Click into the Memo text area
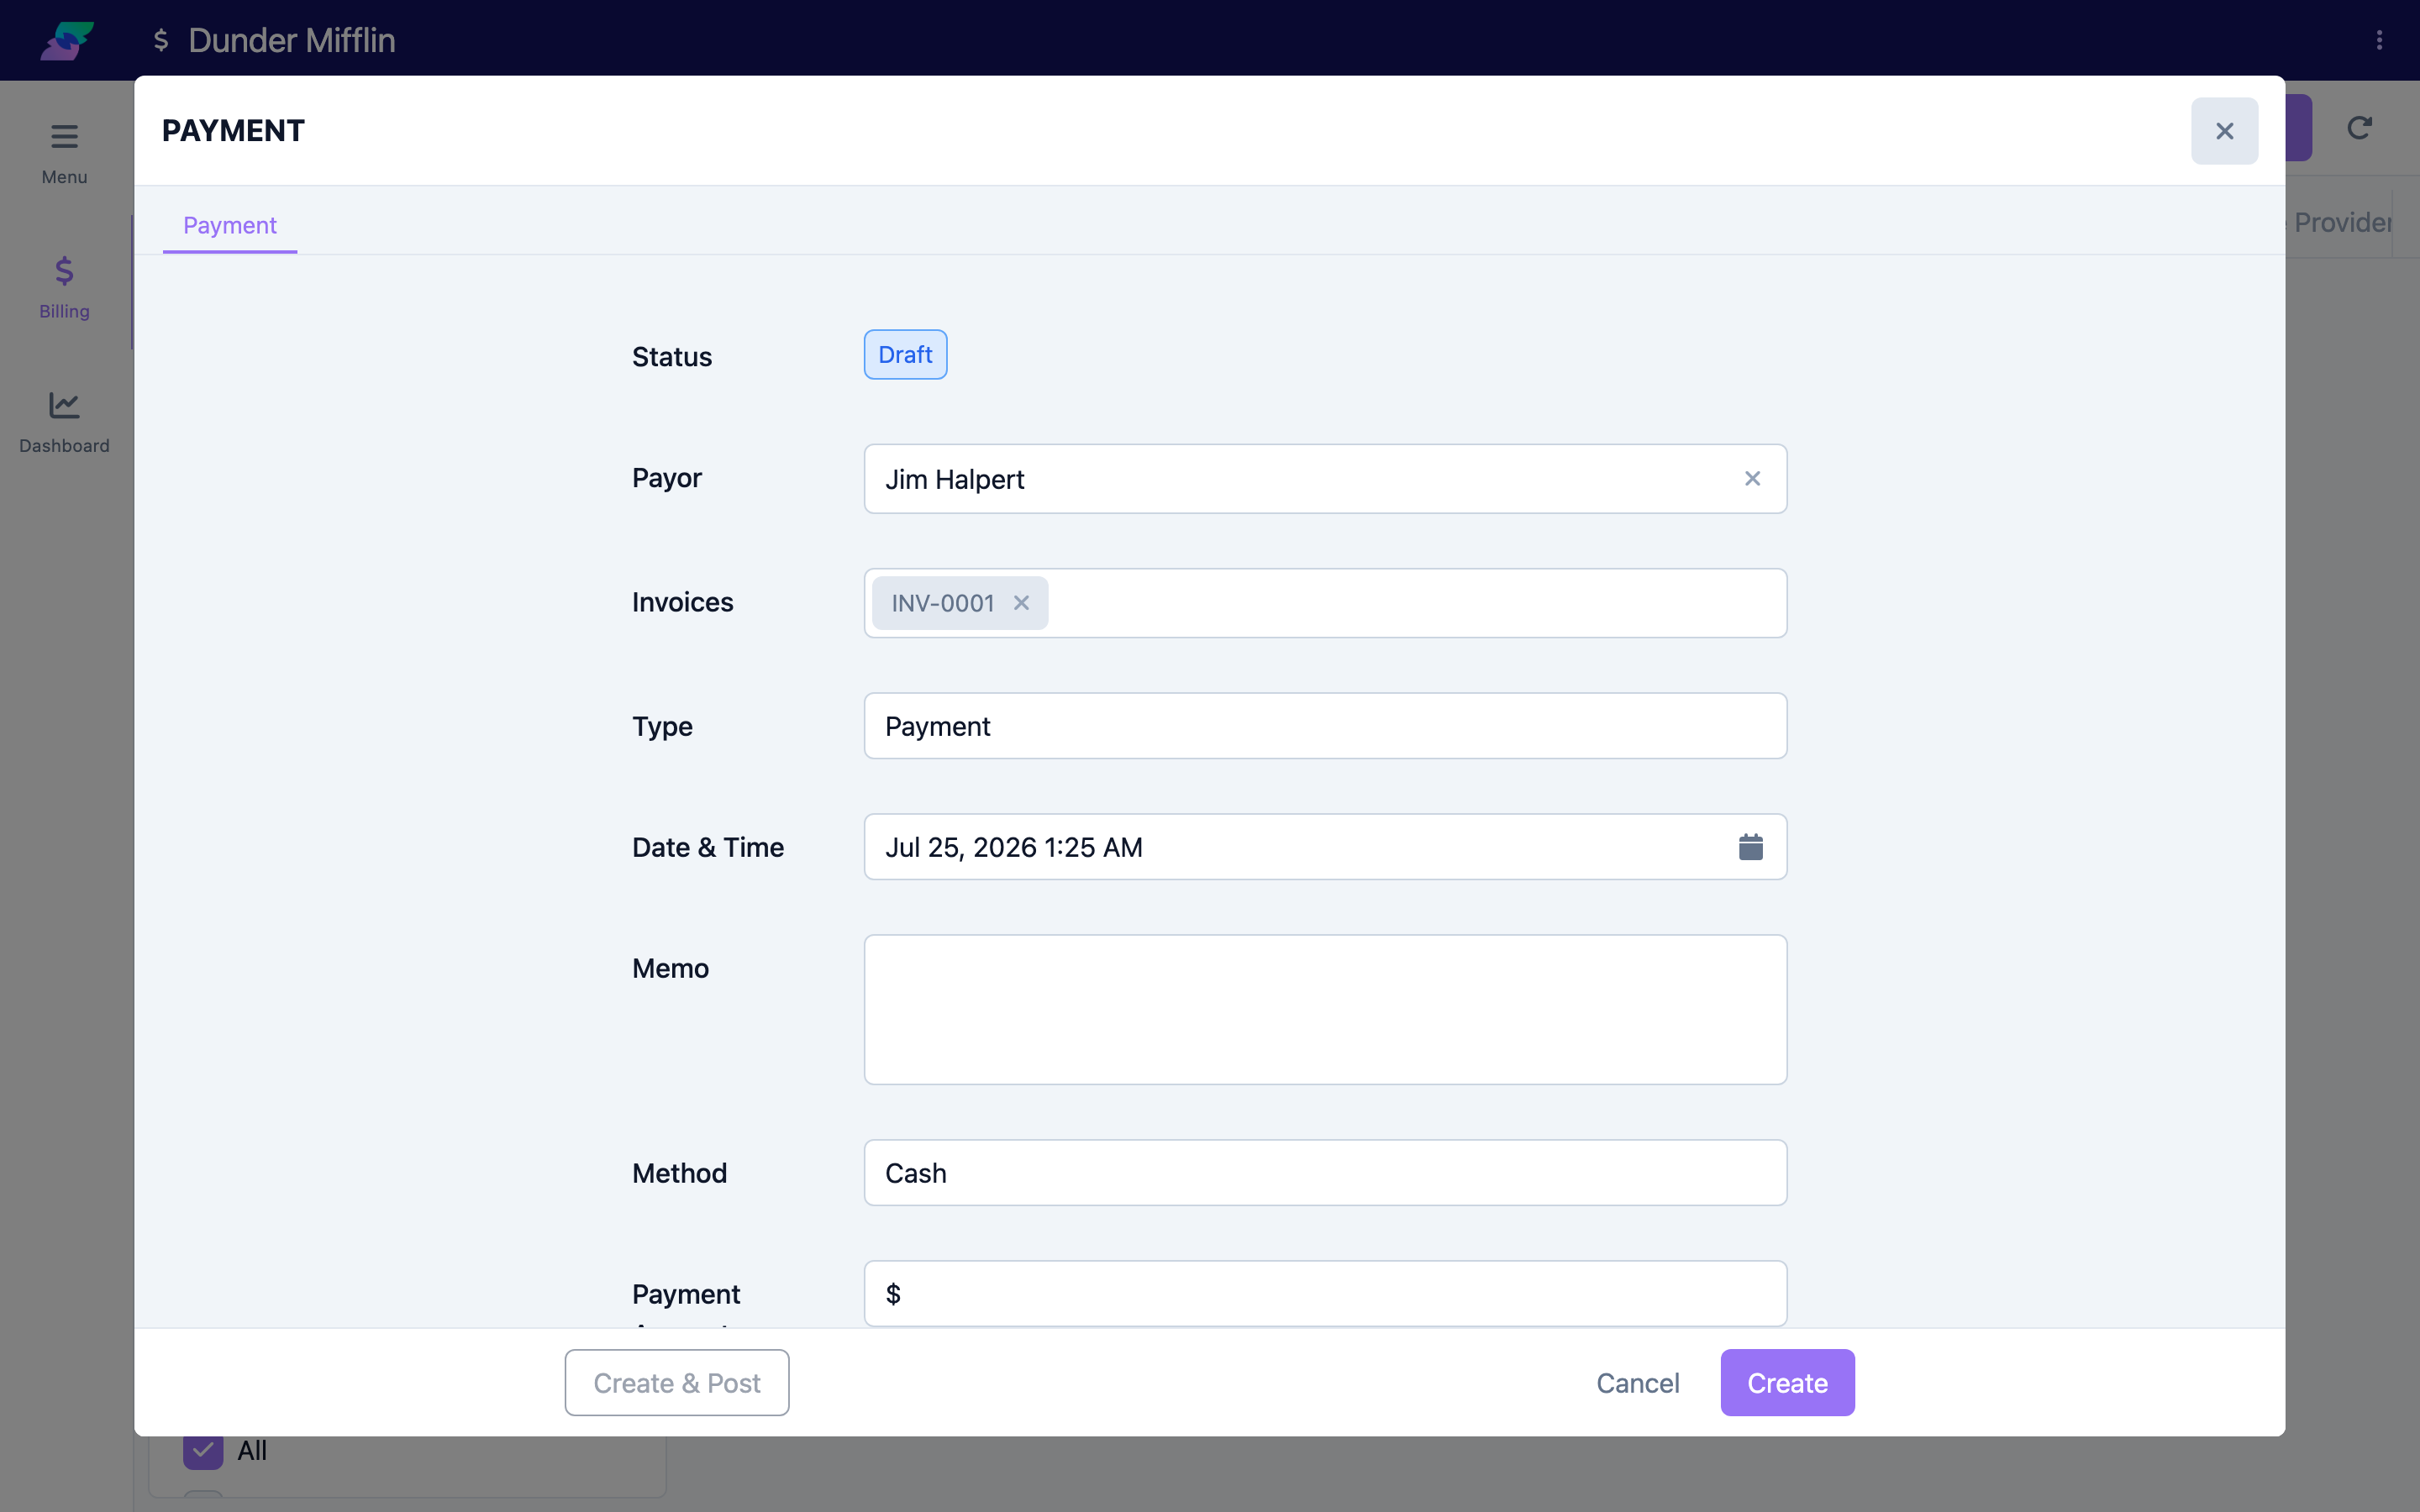 click(x=1325, y=1010)
